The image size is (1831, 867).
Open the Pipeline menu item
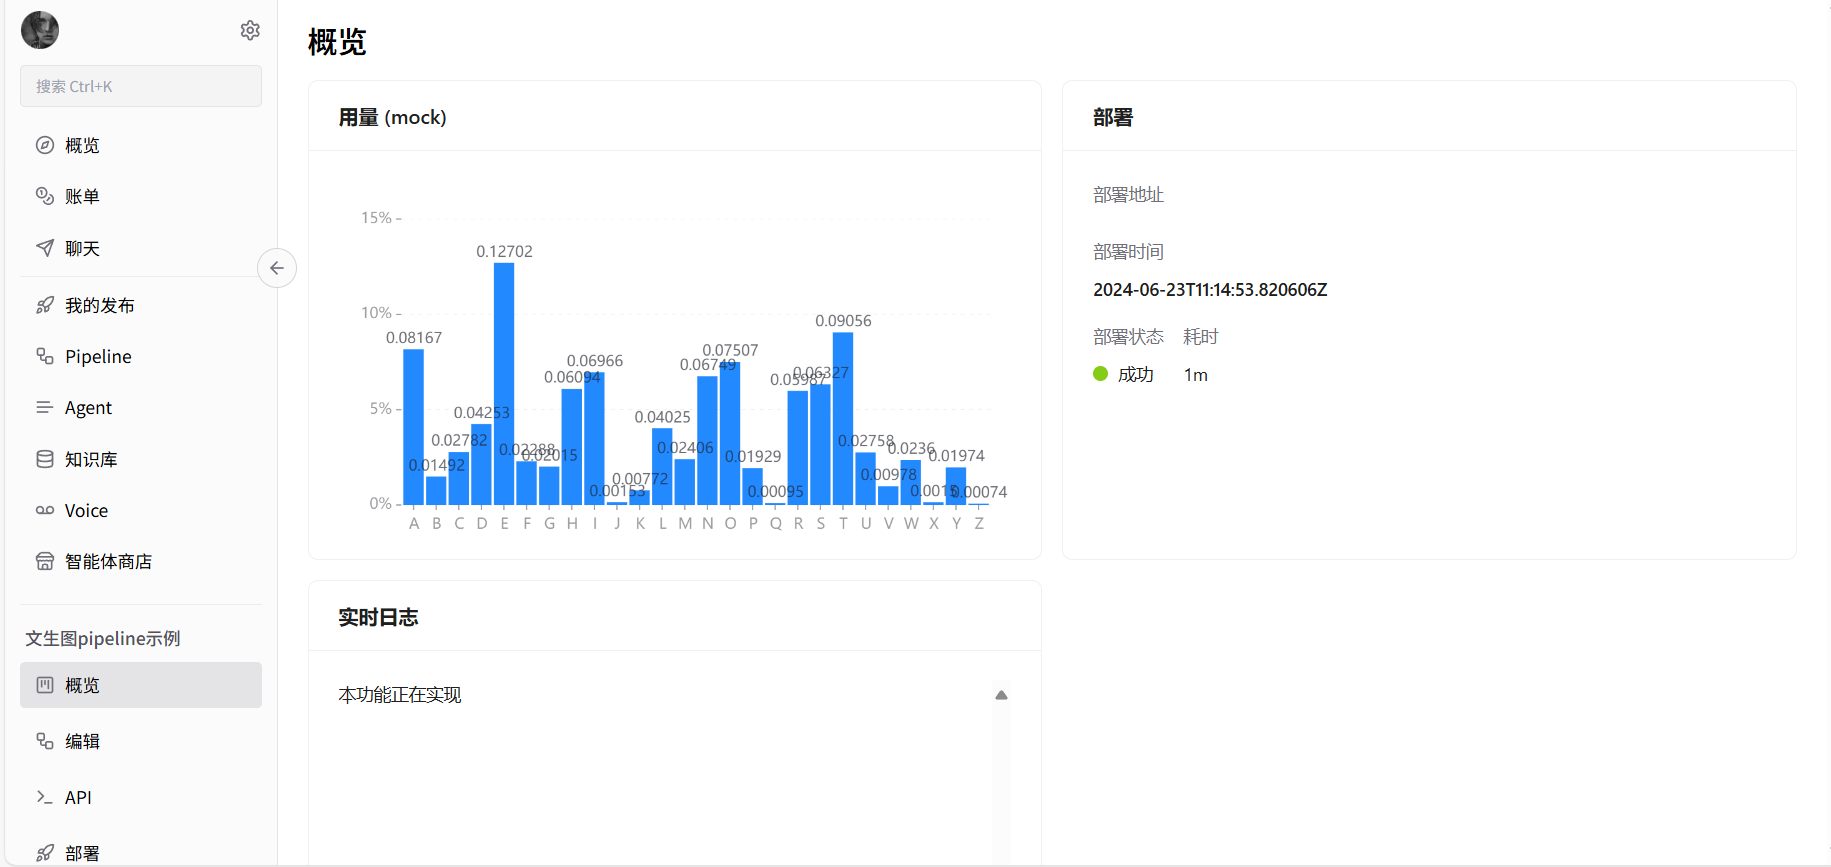[x=98, y=357]
